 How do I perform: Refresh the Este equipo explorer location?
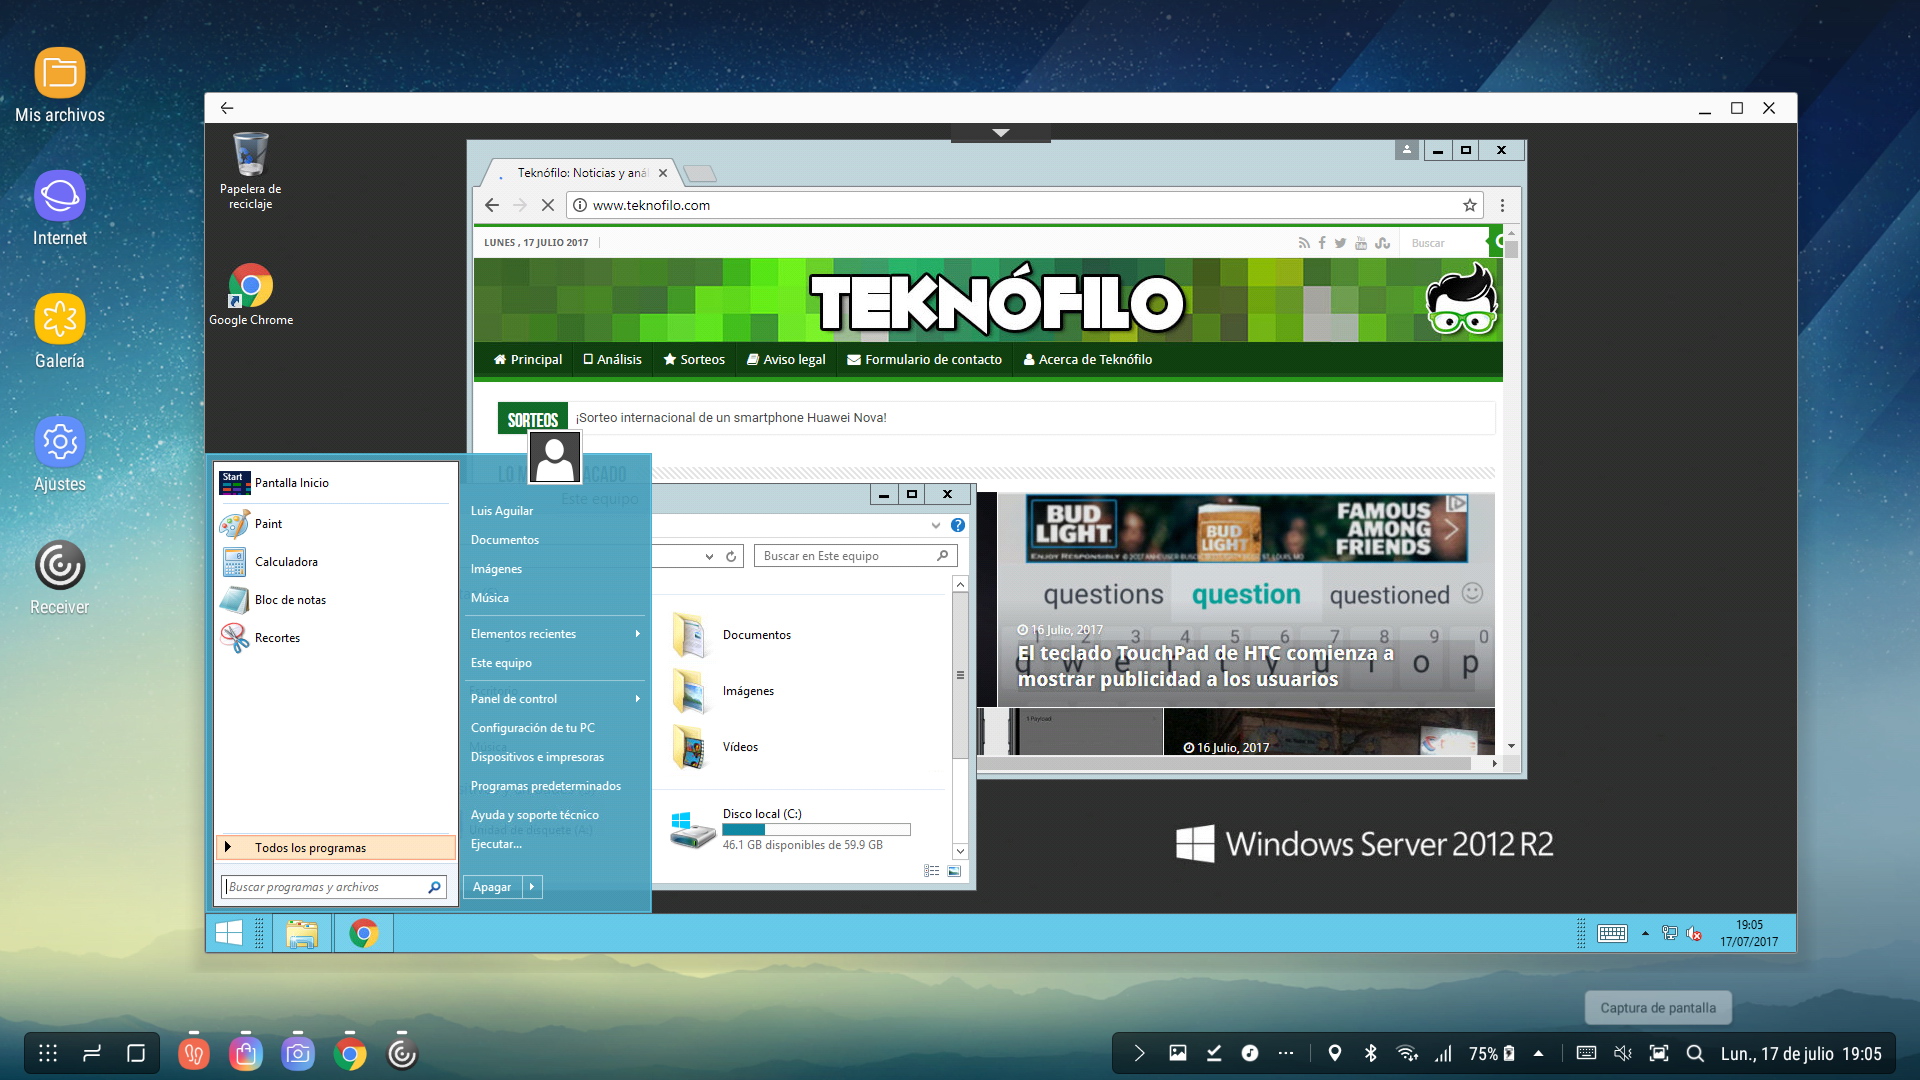click(731, 556)
